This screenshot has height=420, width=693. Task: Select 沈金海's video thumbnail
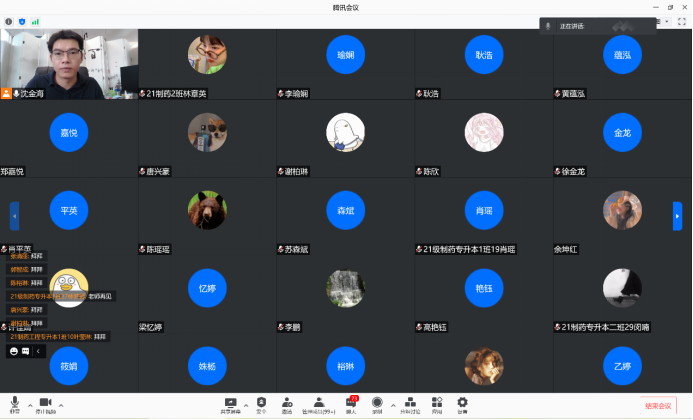click(x=69, y=62)
